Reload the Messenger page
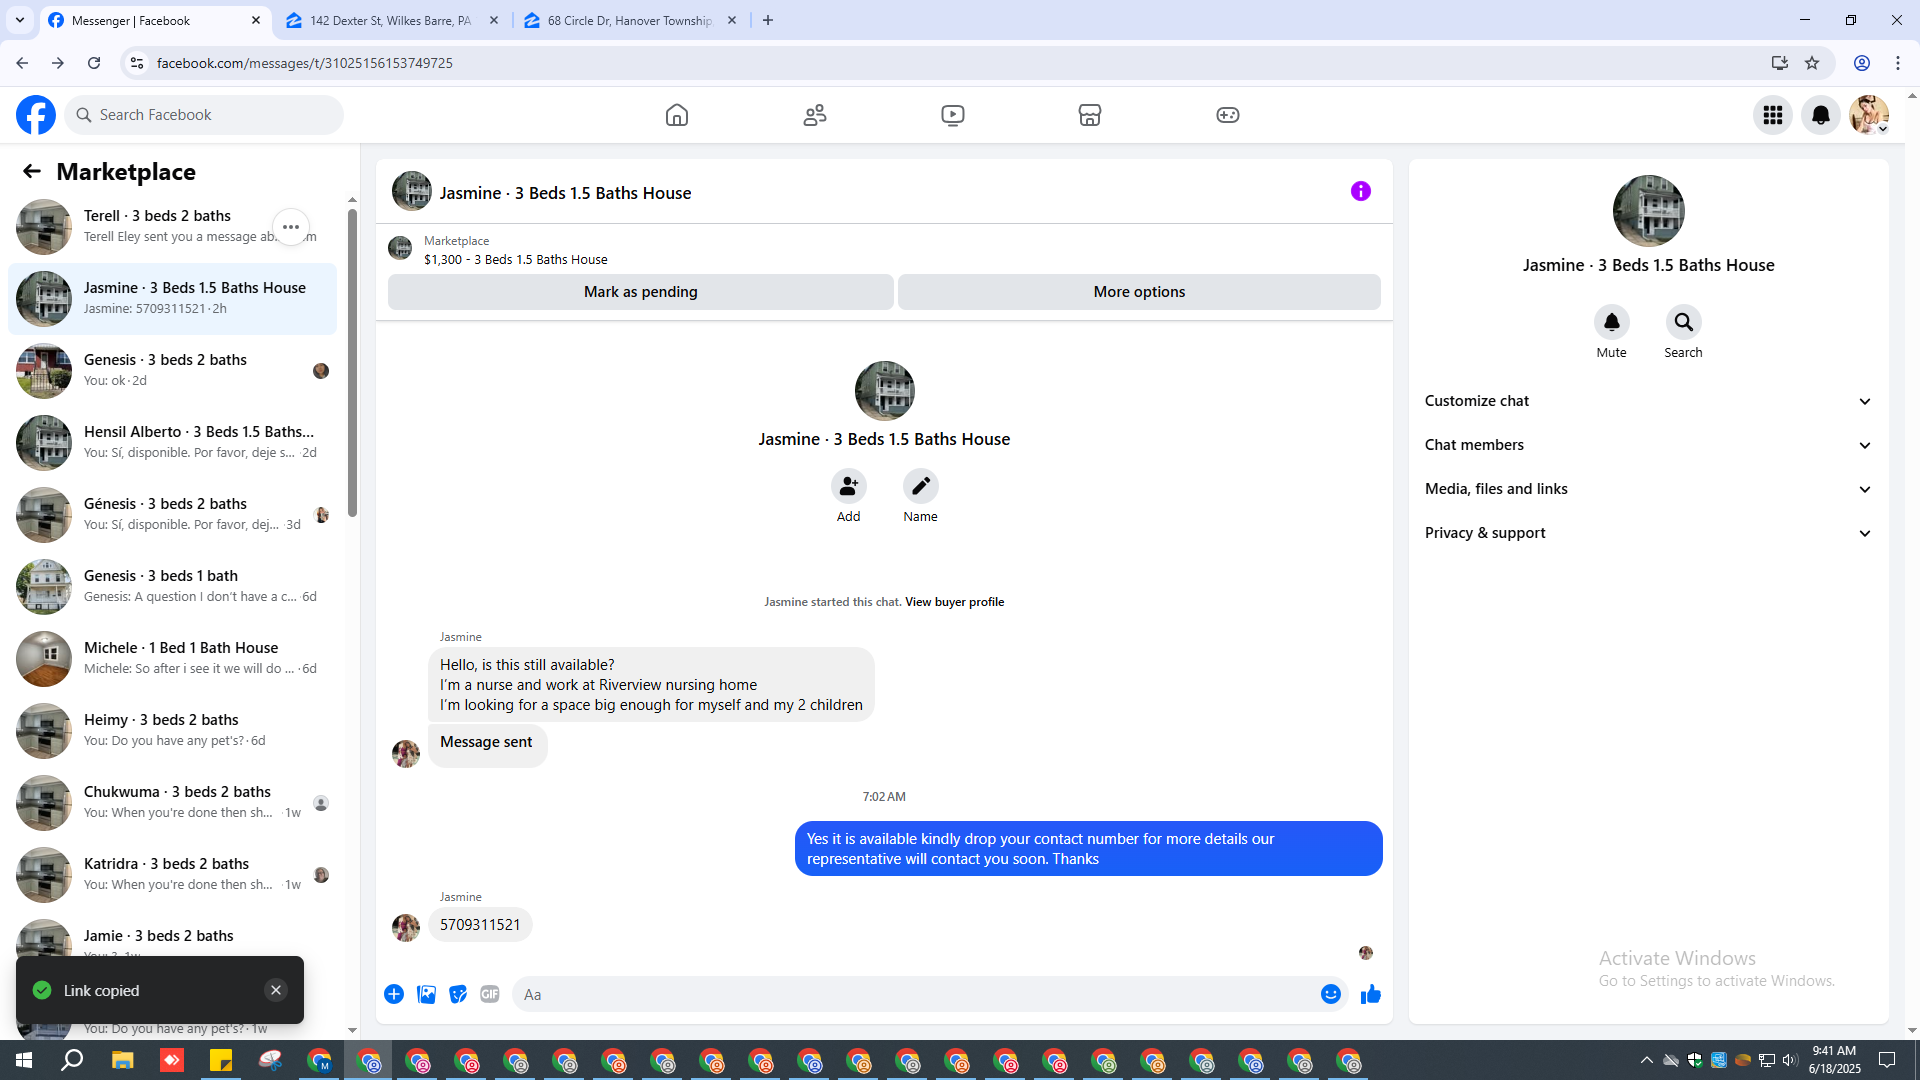1920x1080 pixels. coord(94,63)
